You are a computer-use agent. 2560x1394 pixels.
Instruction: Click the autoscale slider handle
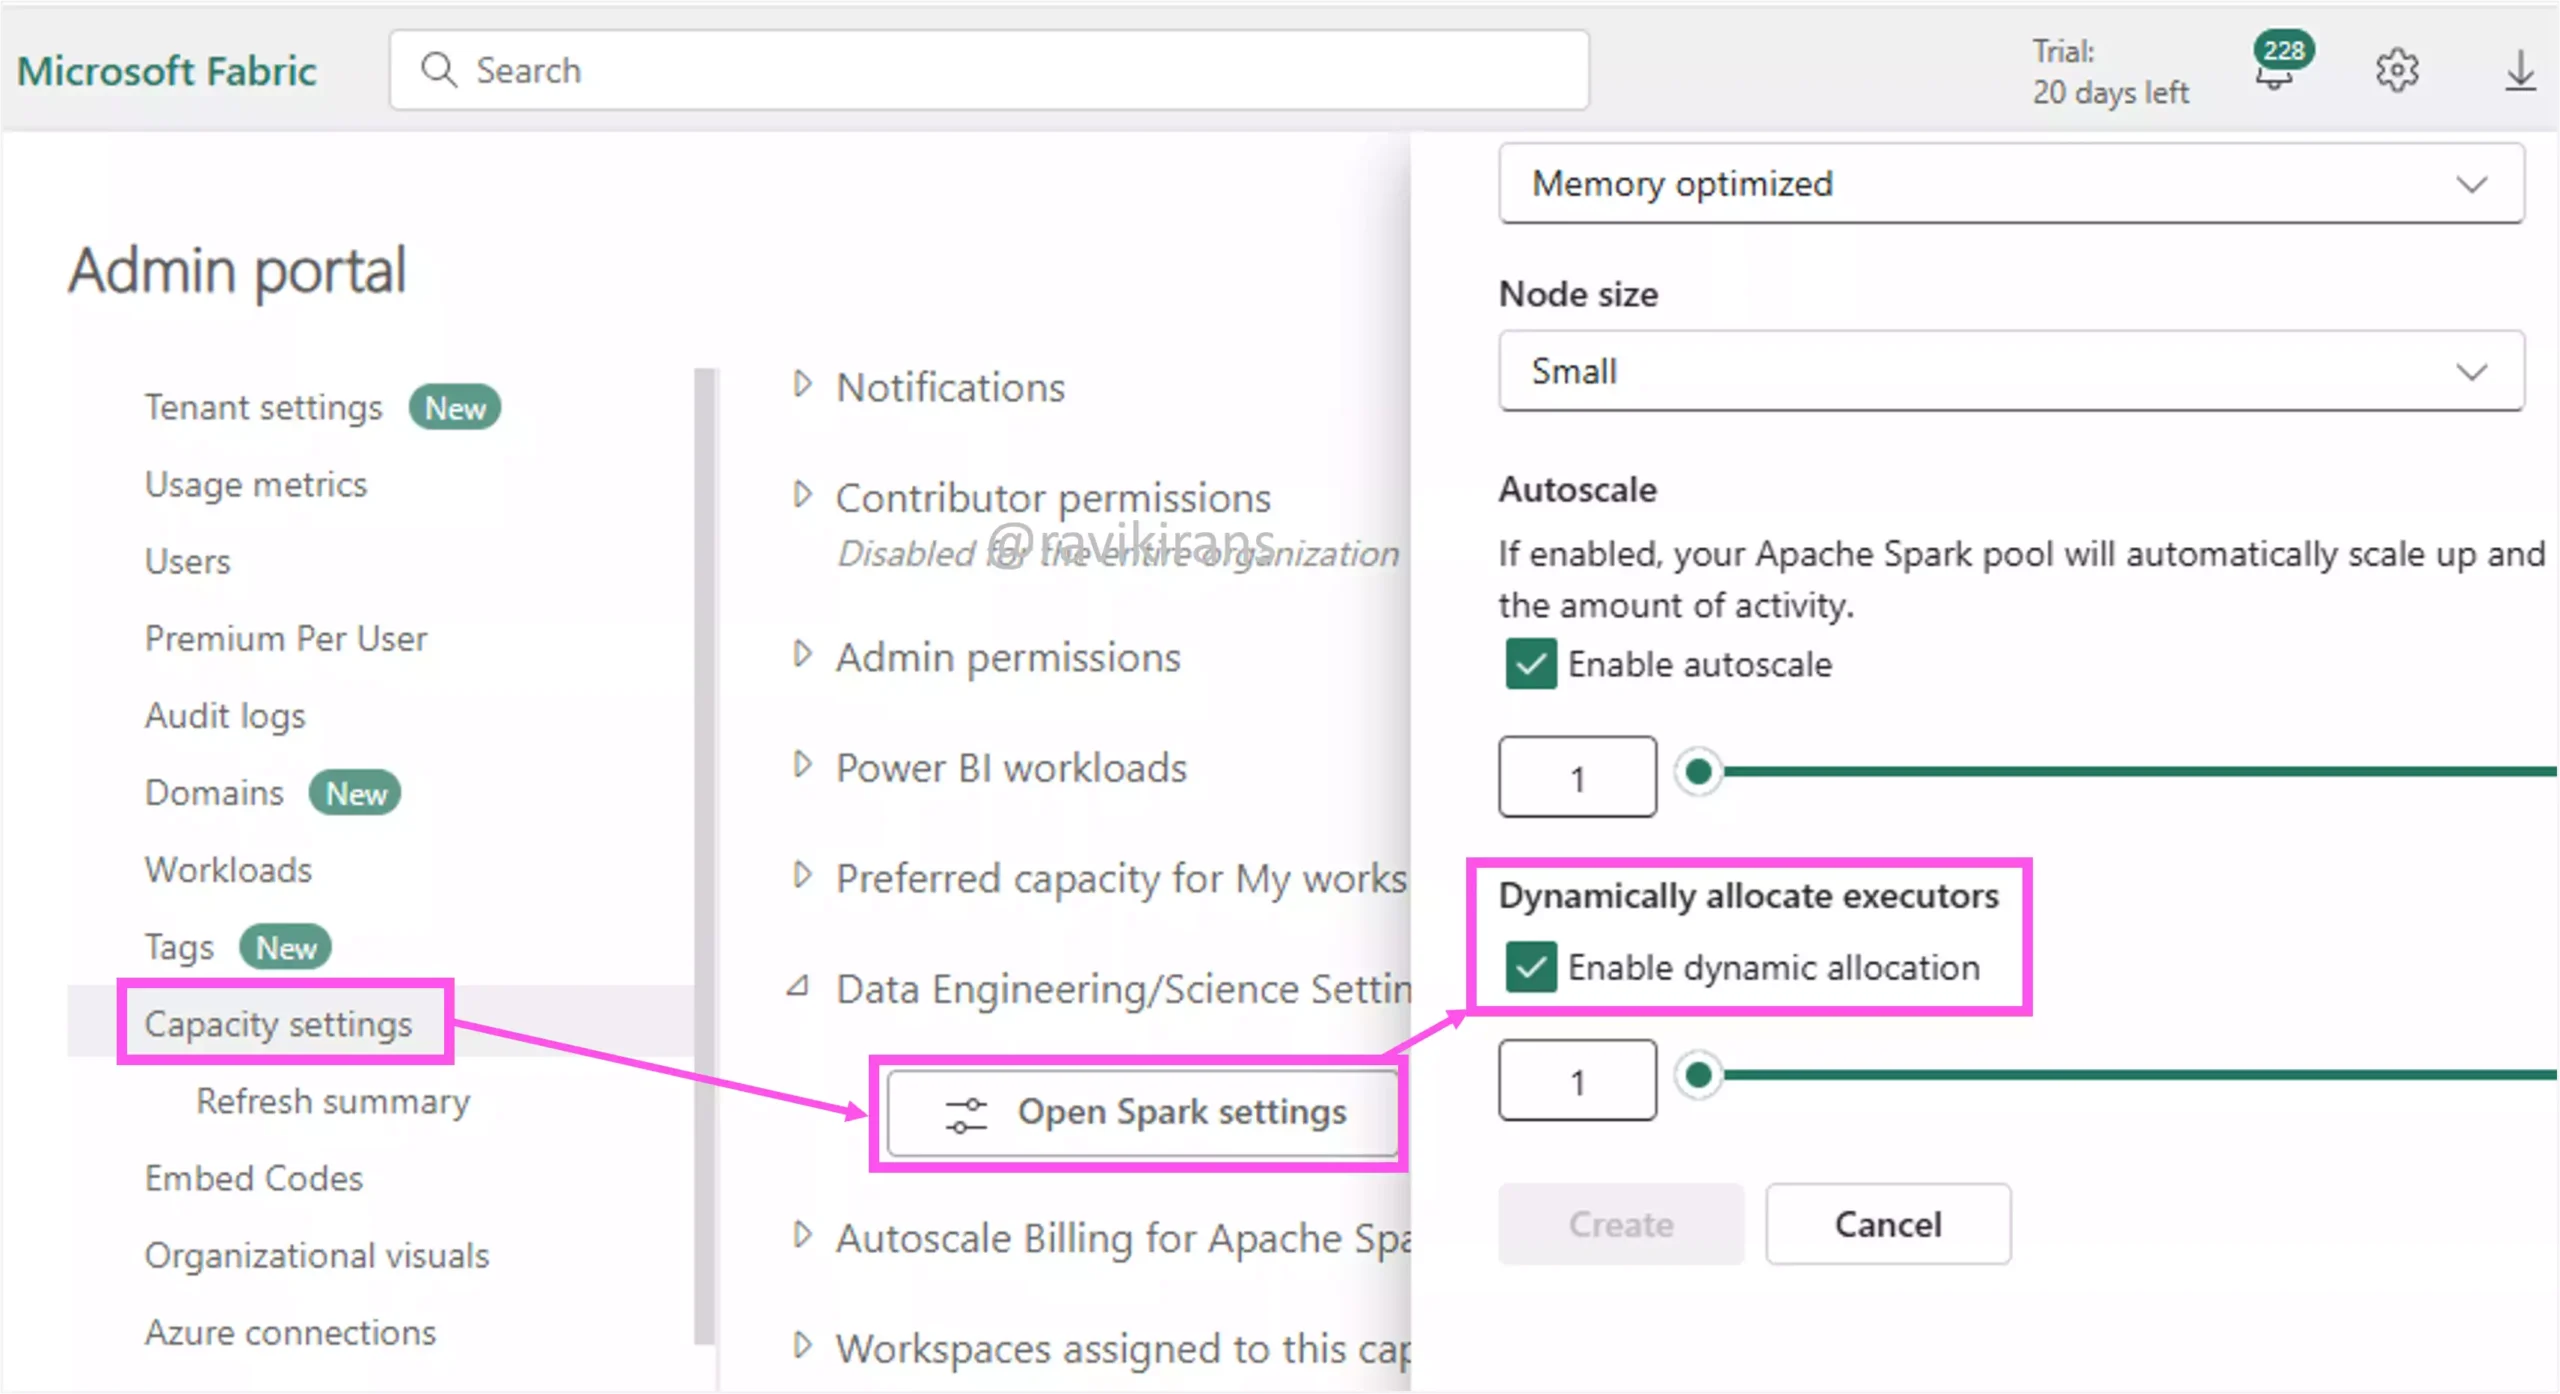click(1698, 771)
